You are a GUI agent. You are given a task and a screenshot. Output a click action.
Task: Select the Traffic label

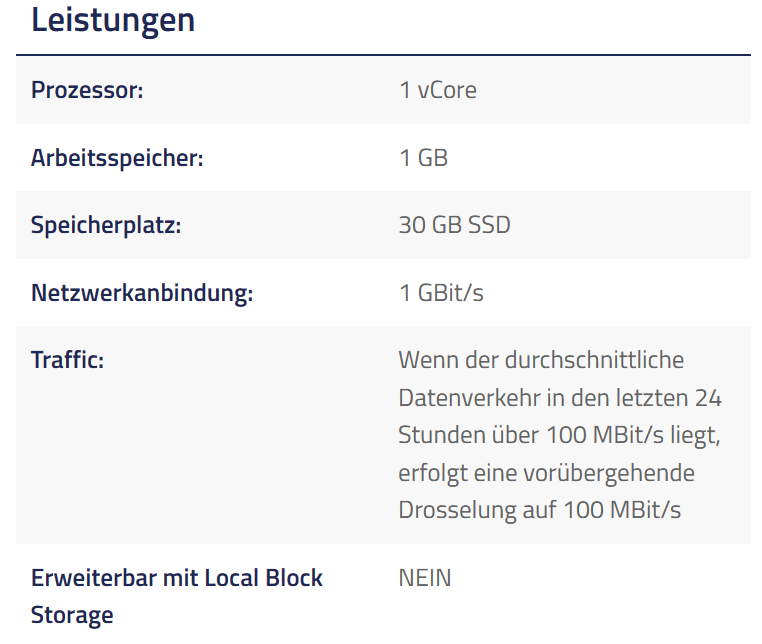pos(68,360)
